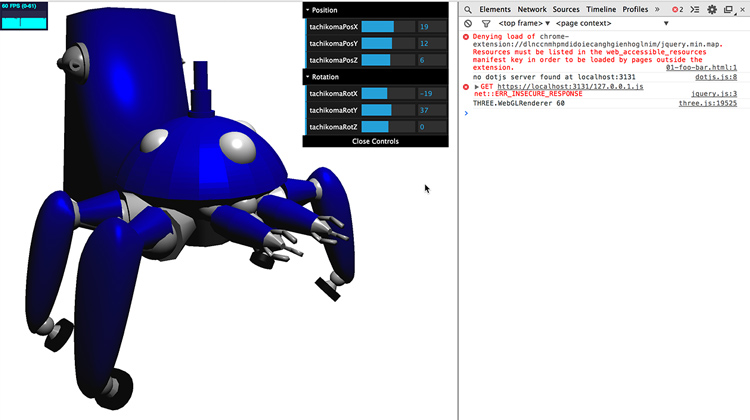Switch to the Network tab
This screenshot has width=750, height=420.
[532, 9]
